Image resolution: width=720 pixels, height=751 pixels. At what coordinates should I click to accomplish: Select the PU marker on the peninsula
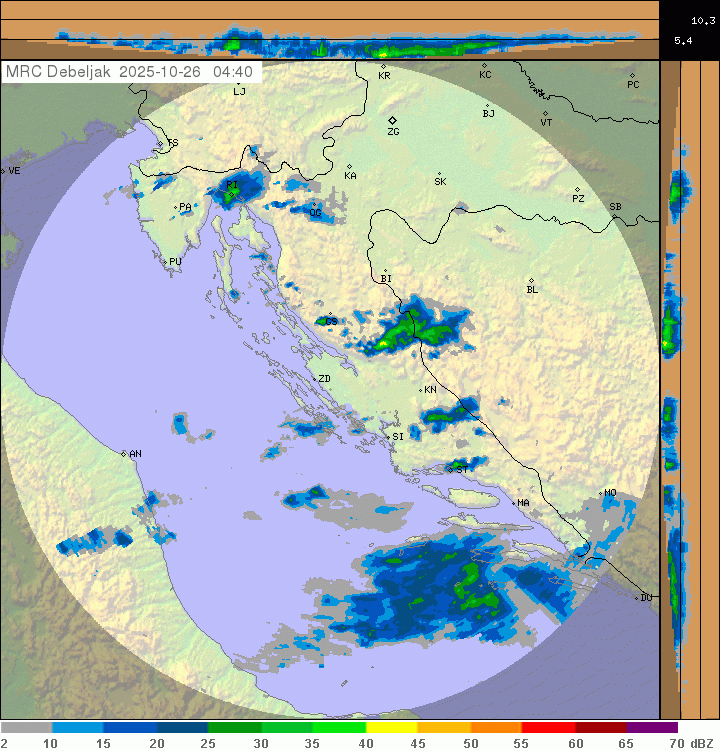pos(165,261)
